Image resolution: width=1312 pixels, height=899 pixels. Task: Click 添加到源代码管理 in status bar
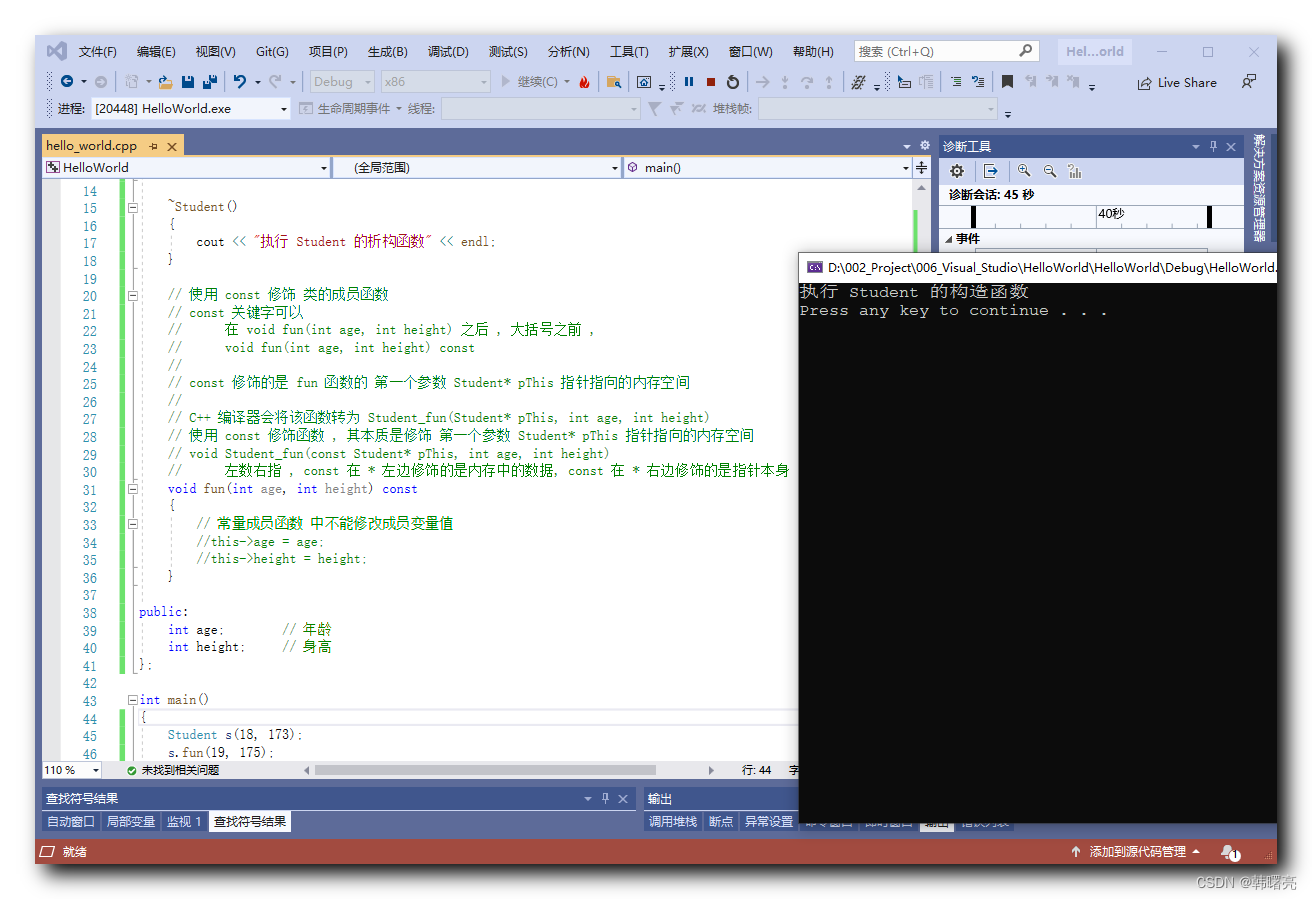coord(1137,852)
